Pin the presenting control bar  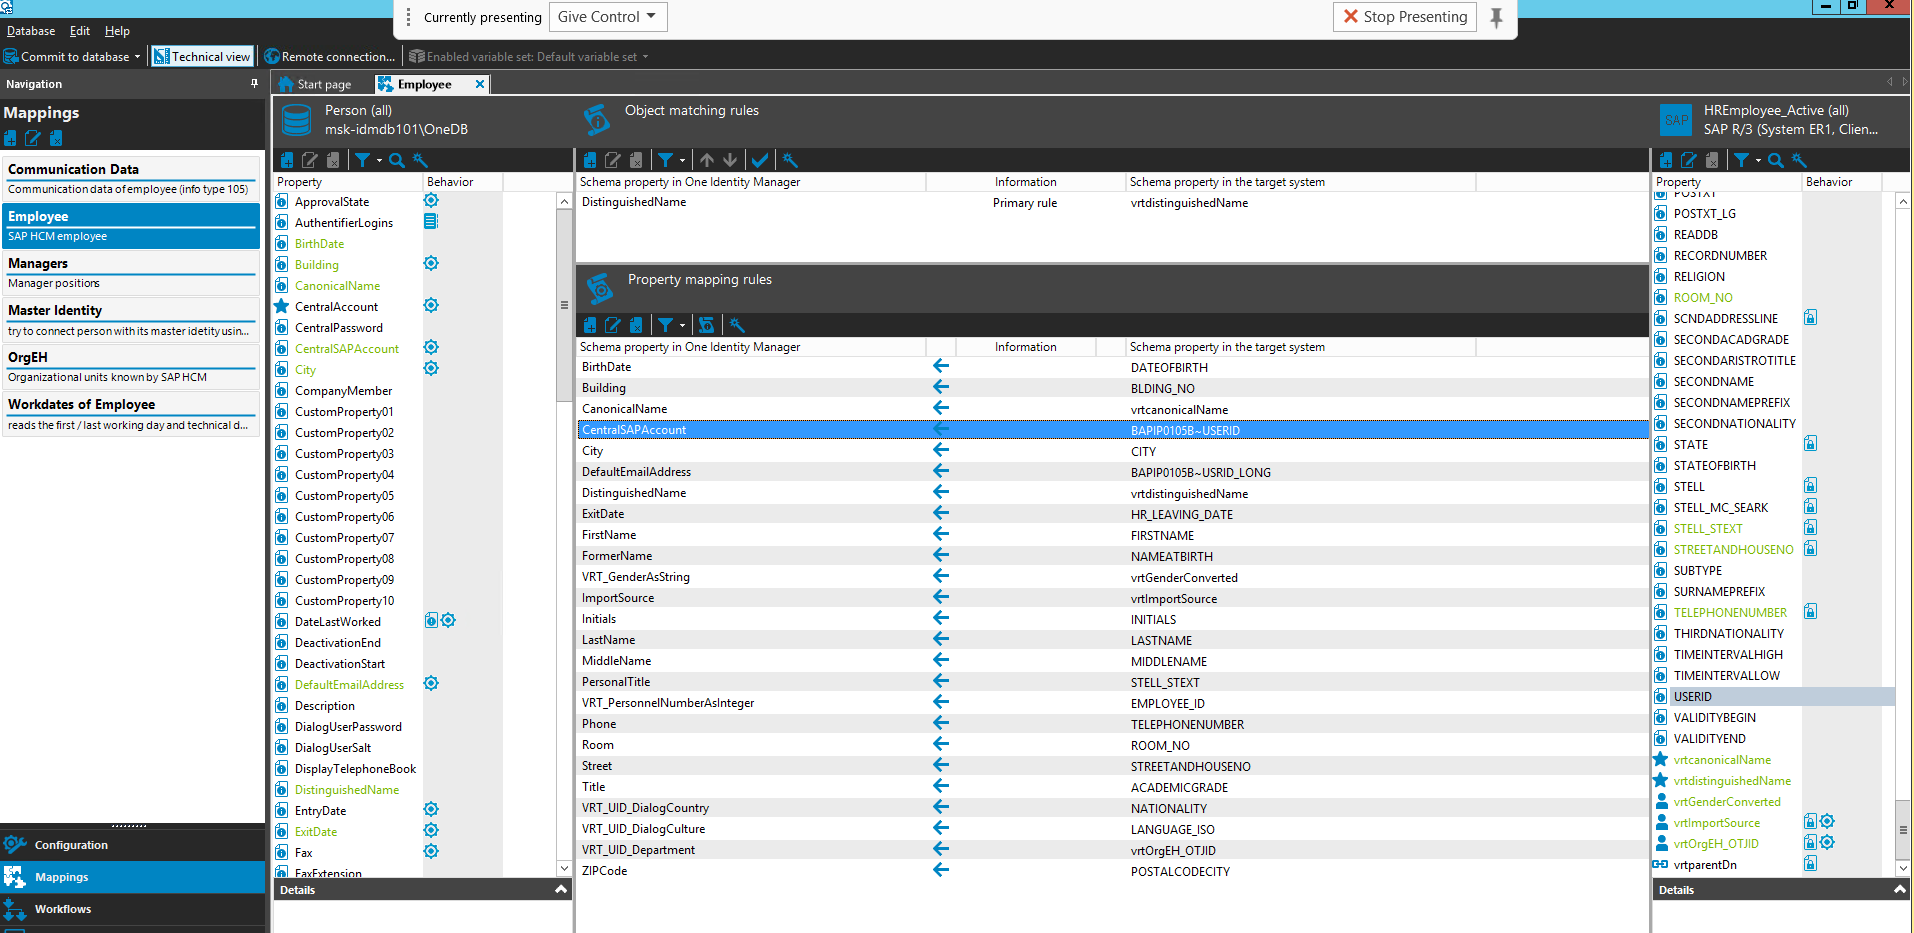pos(1496,17)
